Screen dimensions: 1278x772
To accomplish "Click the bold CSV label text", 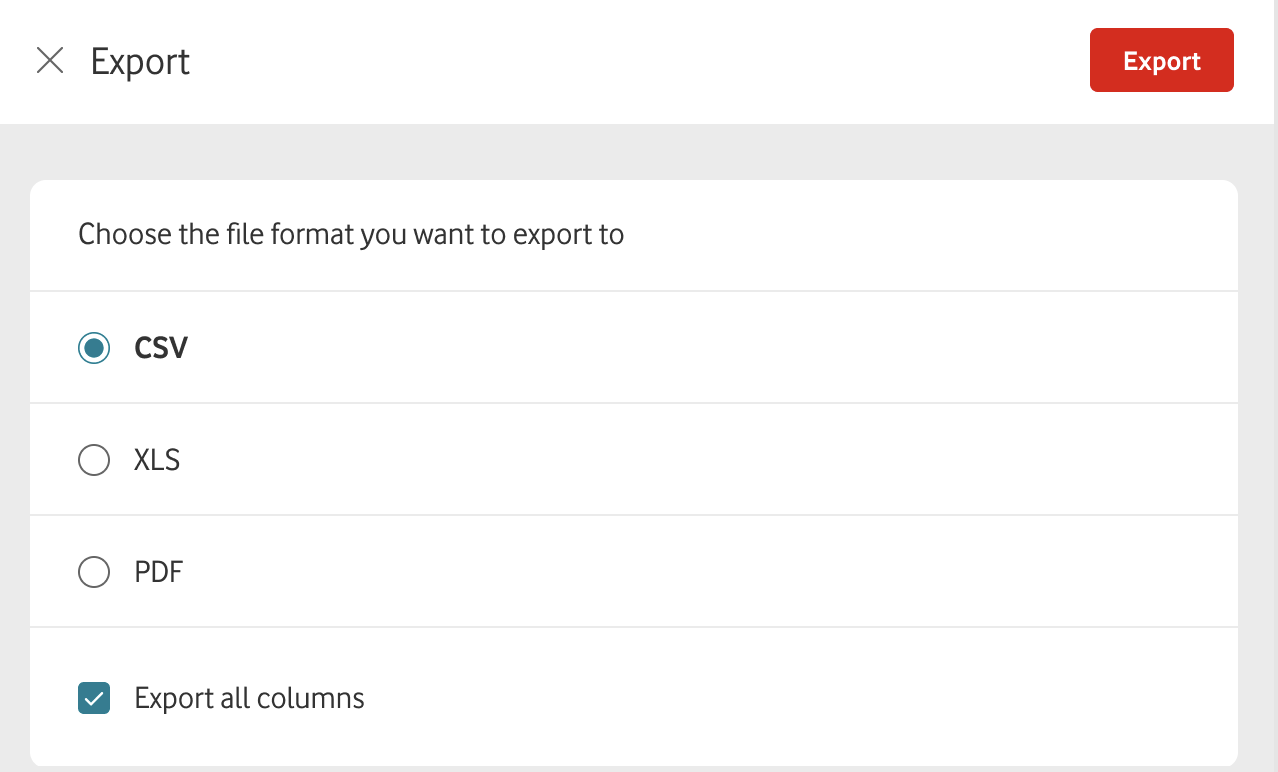I will coord(161,348).
